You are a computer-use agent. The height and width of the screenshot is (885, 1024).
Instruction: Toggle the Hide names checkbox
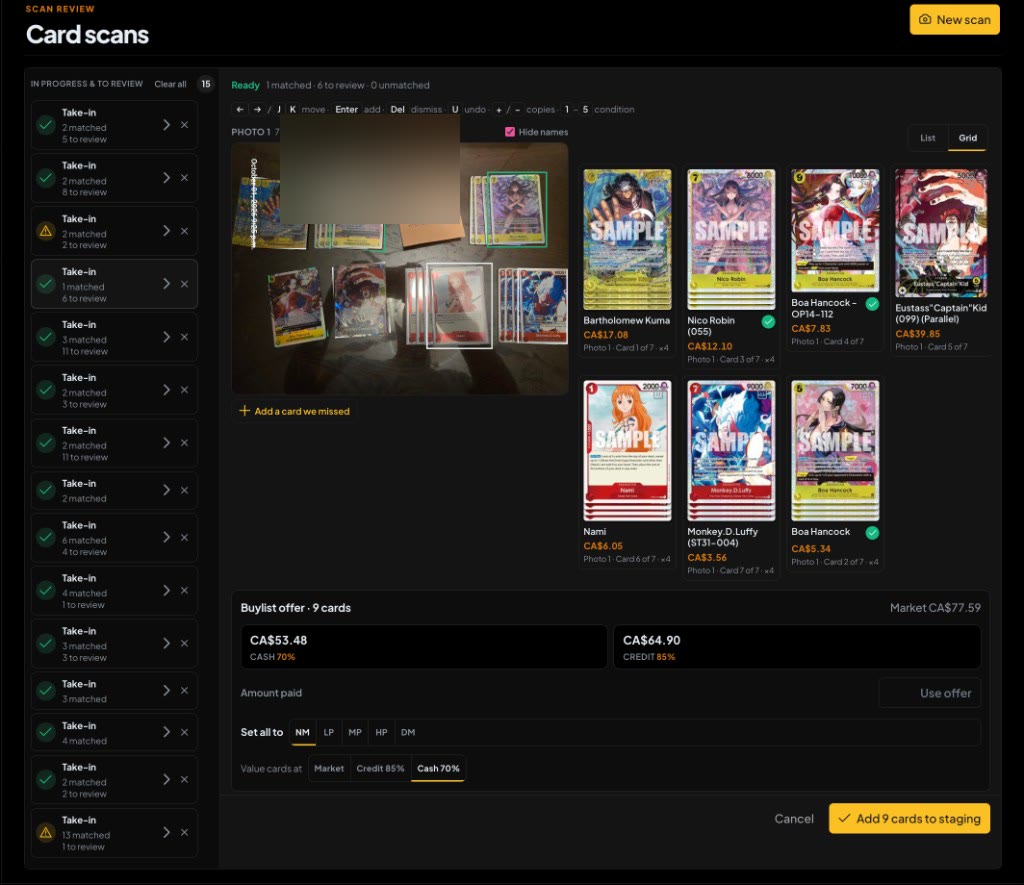tap(510, 132)
